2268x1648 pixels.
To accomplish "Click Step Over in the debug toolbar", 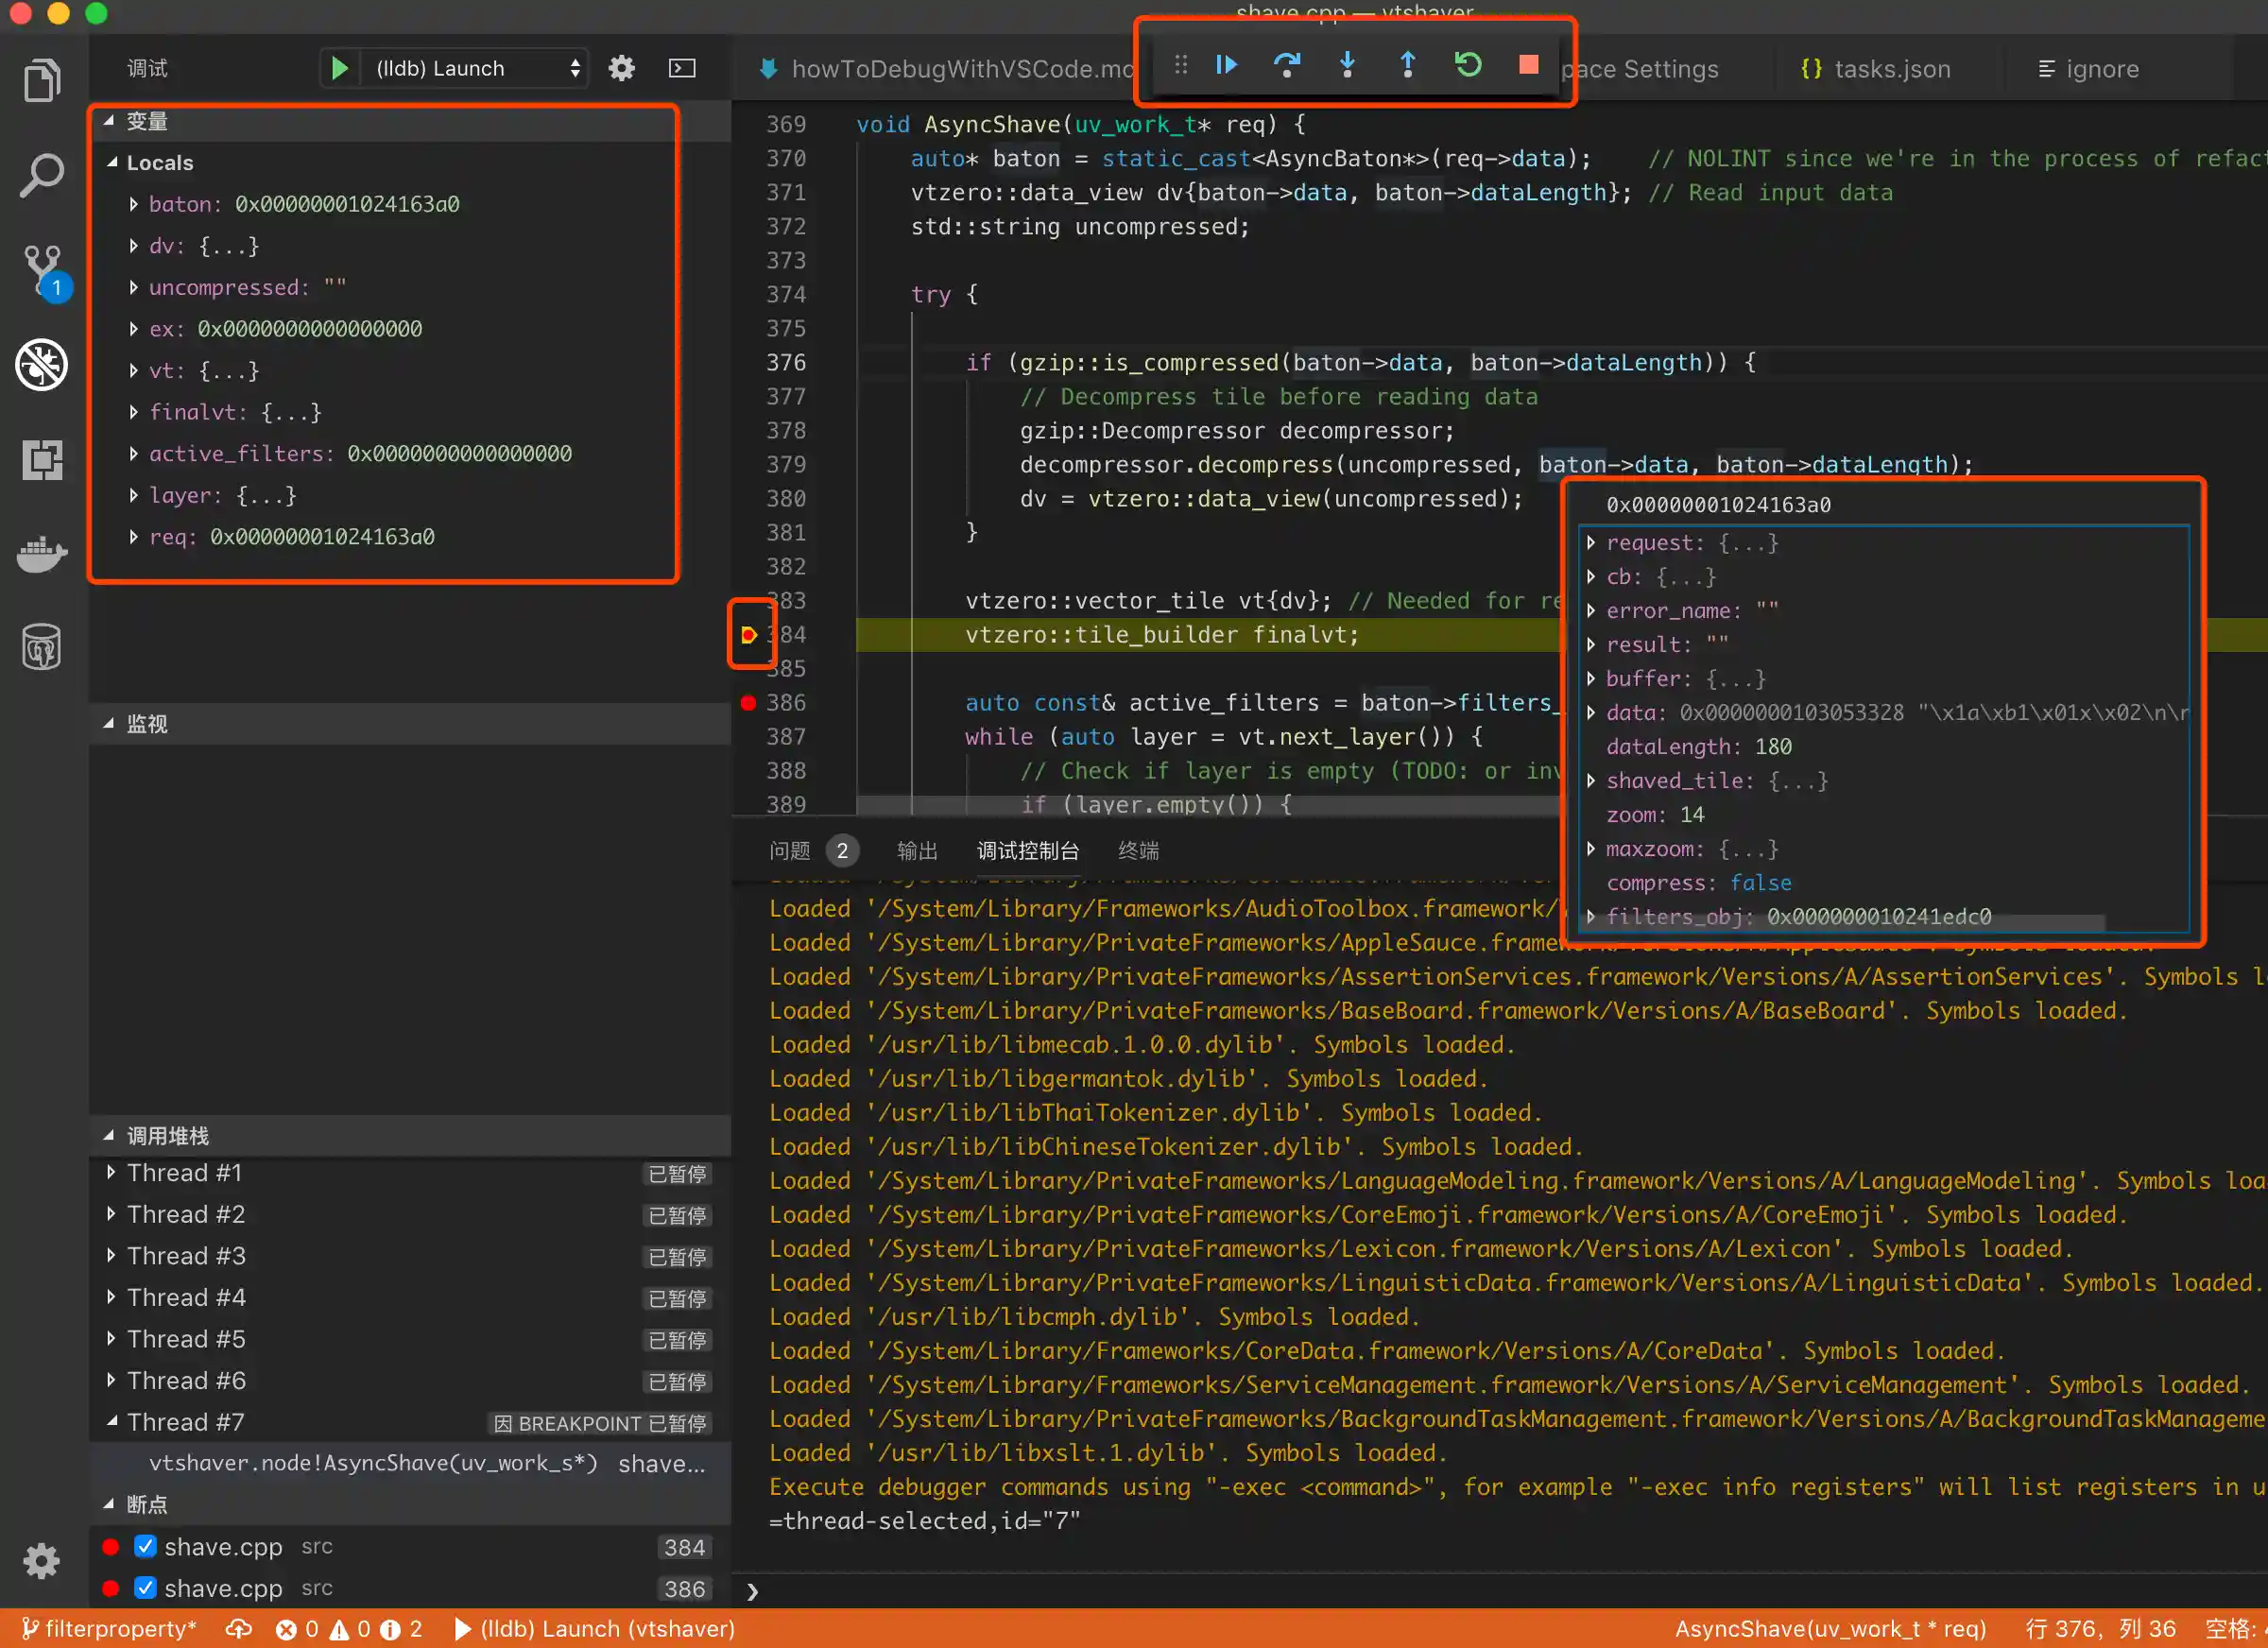I will (1287, 64).
